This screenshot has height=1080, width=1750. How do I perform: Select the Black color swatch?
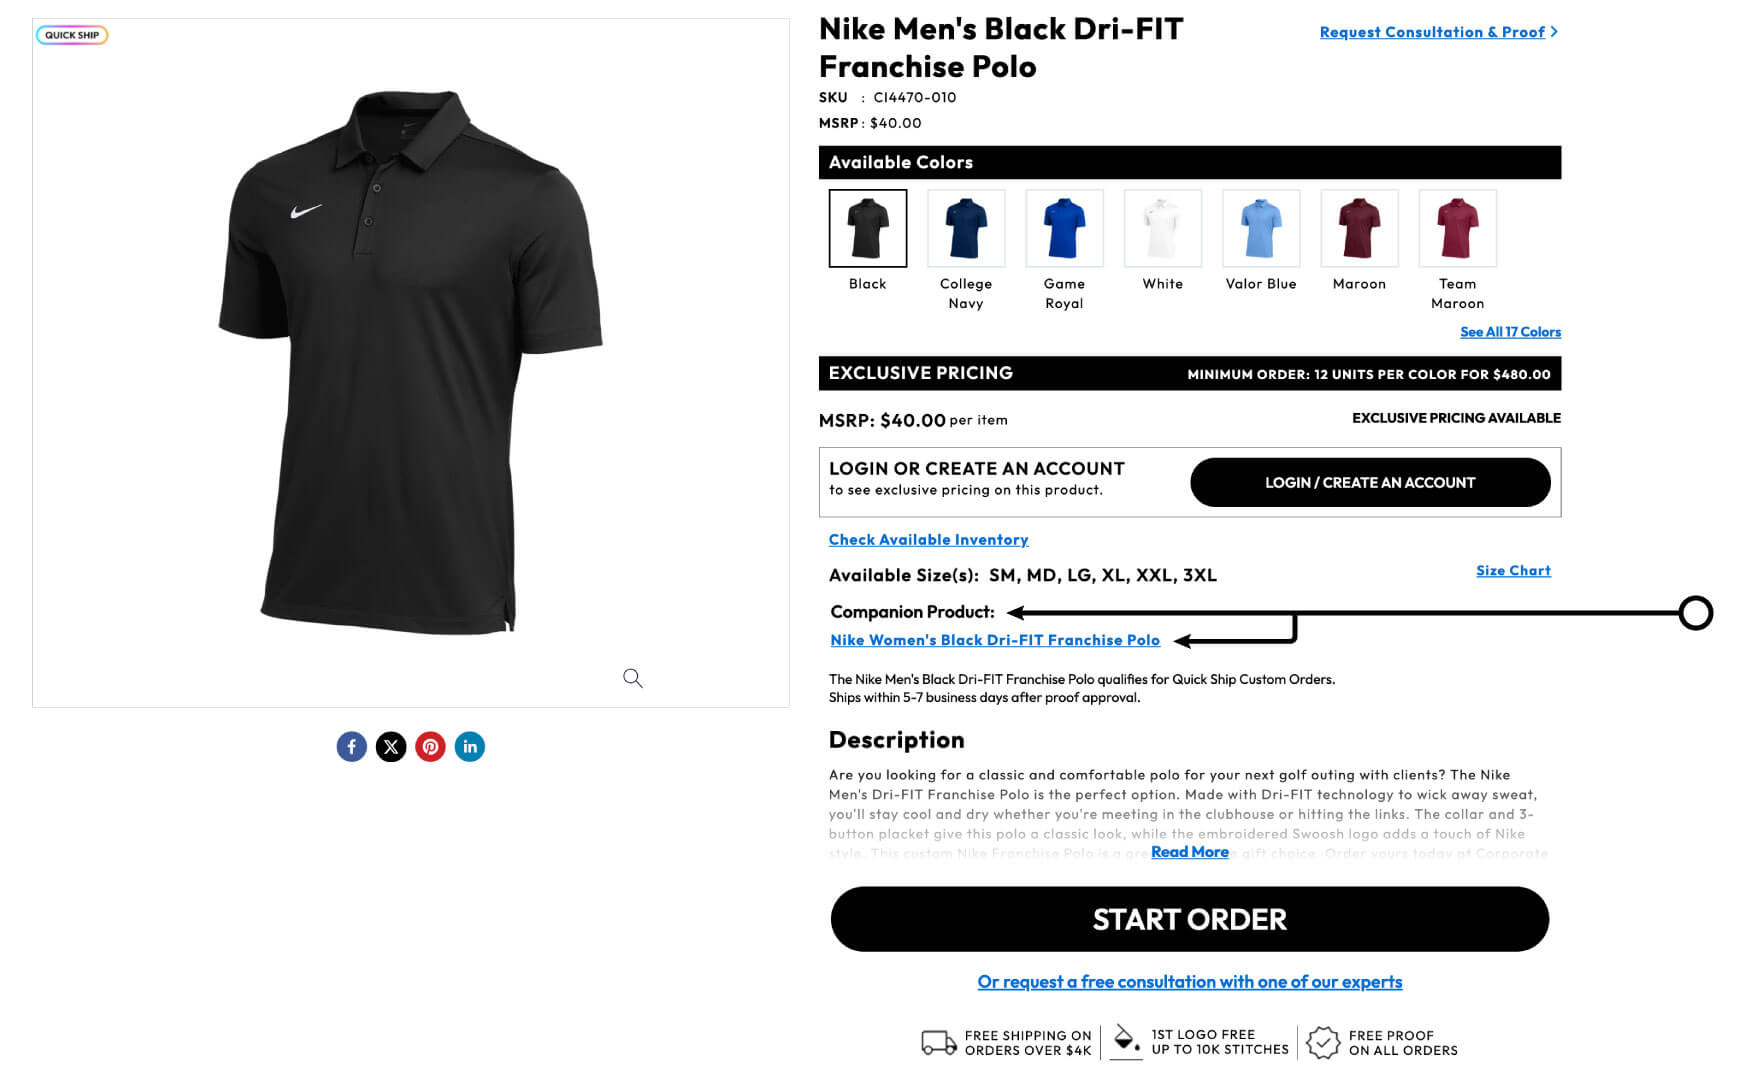point(868,228)
